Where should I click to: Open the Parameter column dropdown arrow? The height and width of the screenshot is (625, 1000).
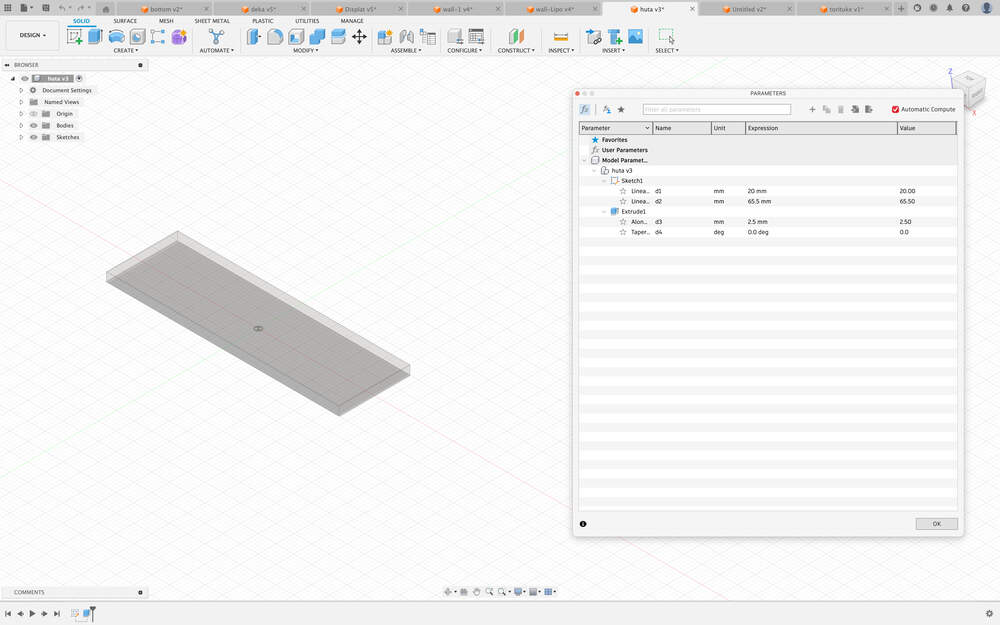click(647, 128)
